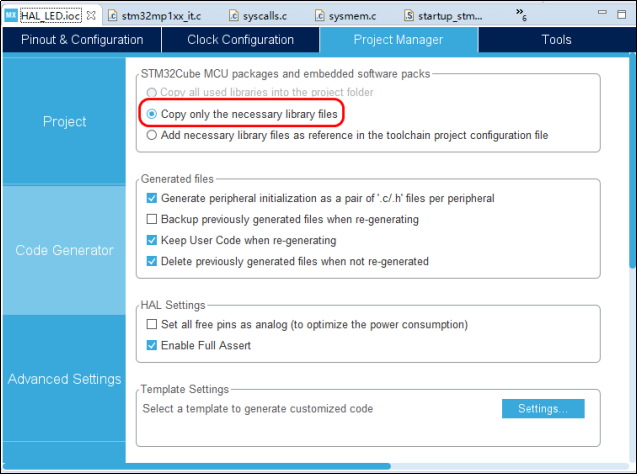Viewport: 638px width, 475px height.
Task: Open the Project section in sidebar
Action: (64, 121)
